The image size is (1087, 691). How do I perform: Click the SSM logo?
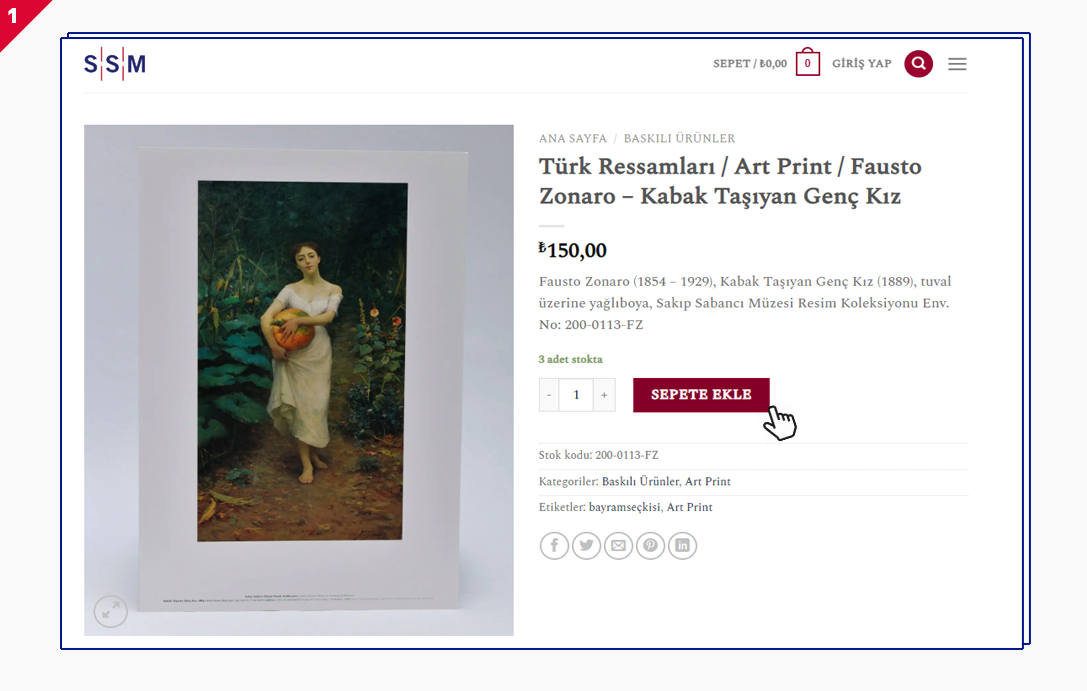115,65
